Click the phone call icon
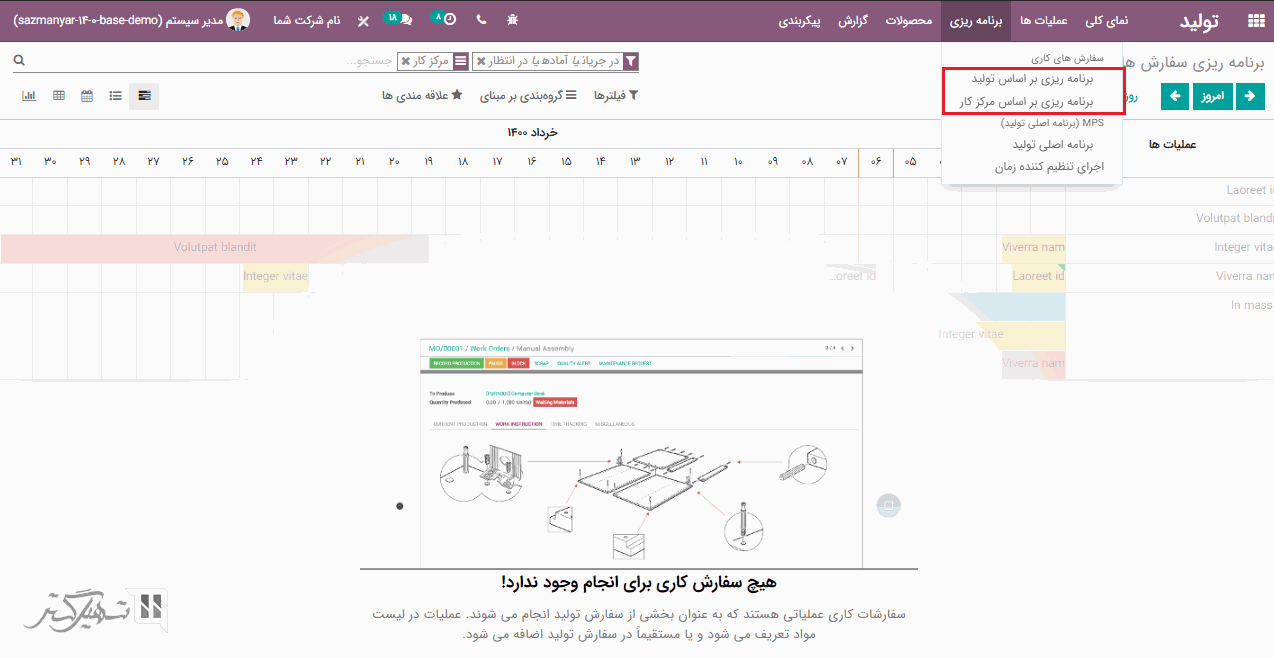This screenshot has height=658, width=1274. 481,20
